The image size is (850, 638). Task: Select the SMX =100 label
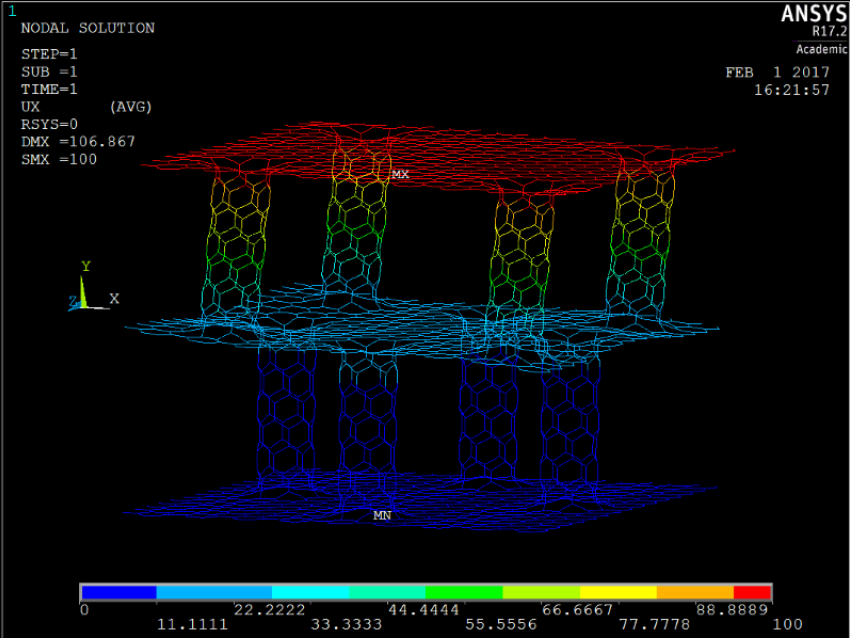tap(59, 159)
